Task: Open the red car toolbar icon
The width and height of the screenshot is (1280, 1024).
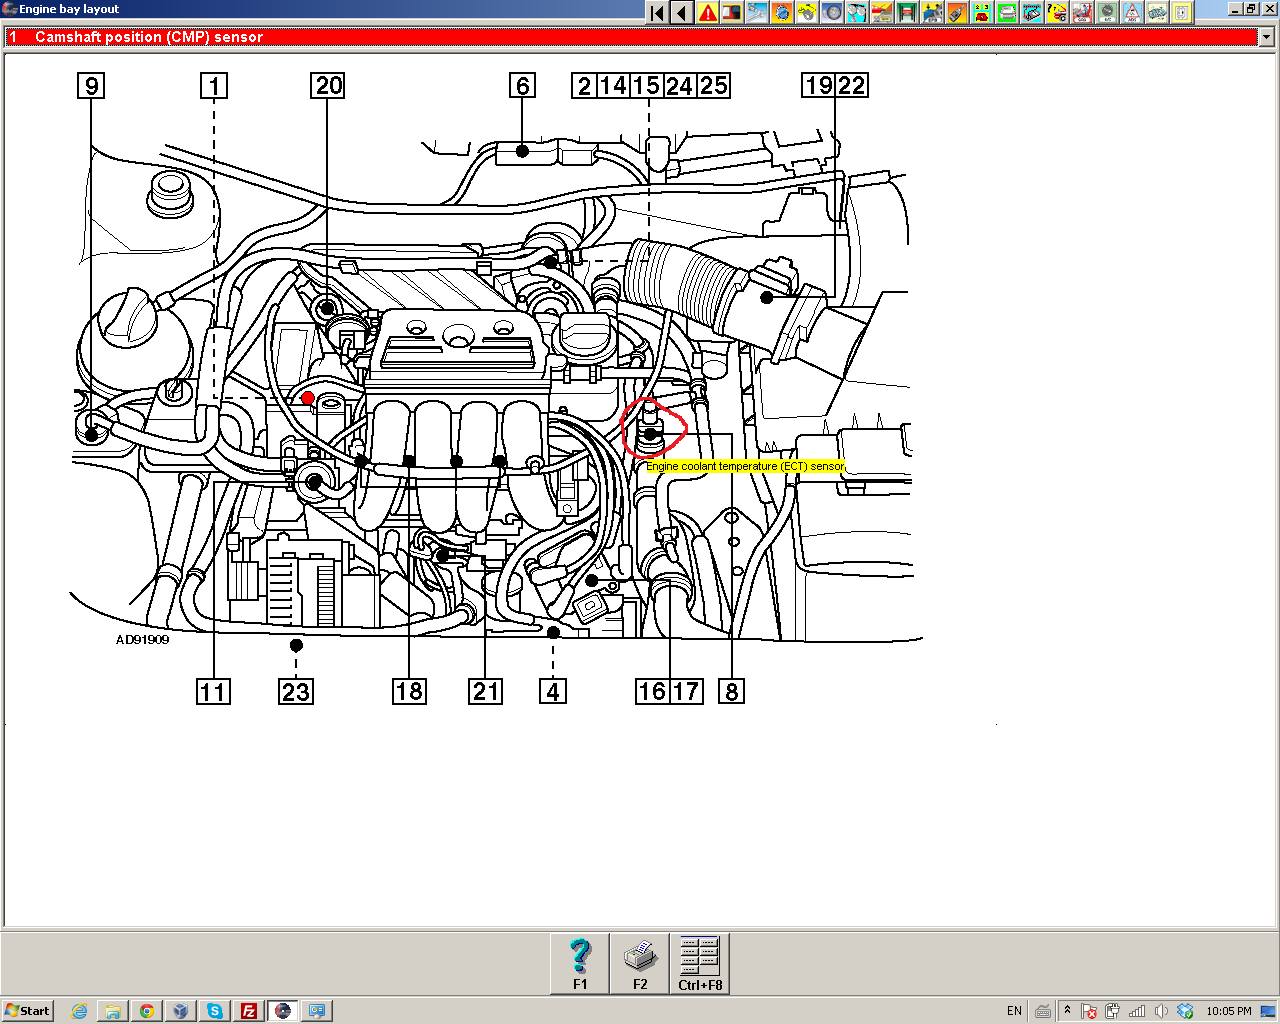Action: point(982,13)
